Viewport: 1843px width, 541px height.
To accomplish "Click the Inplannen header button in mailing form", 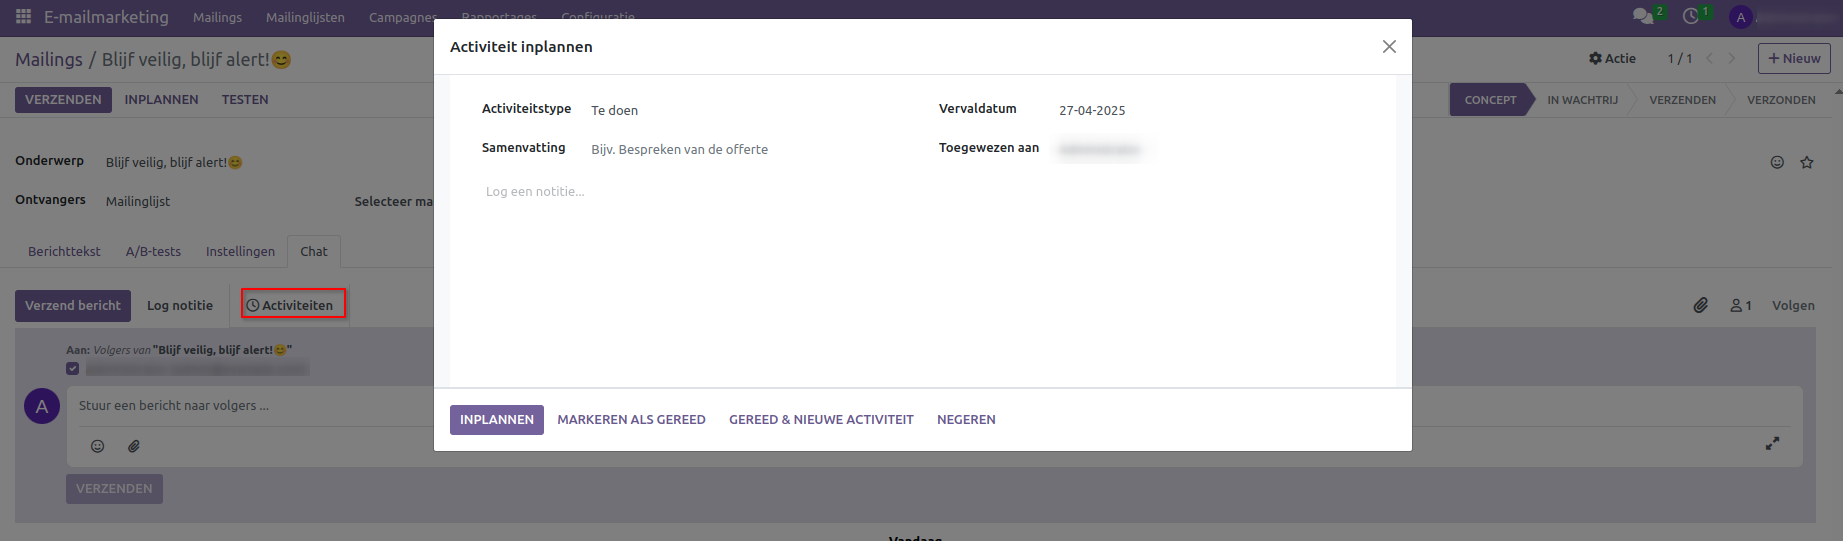I will click(161, 100).
